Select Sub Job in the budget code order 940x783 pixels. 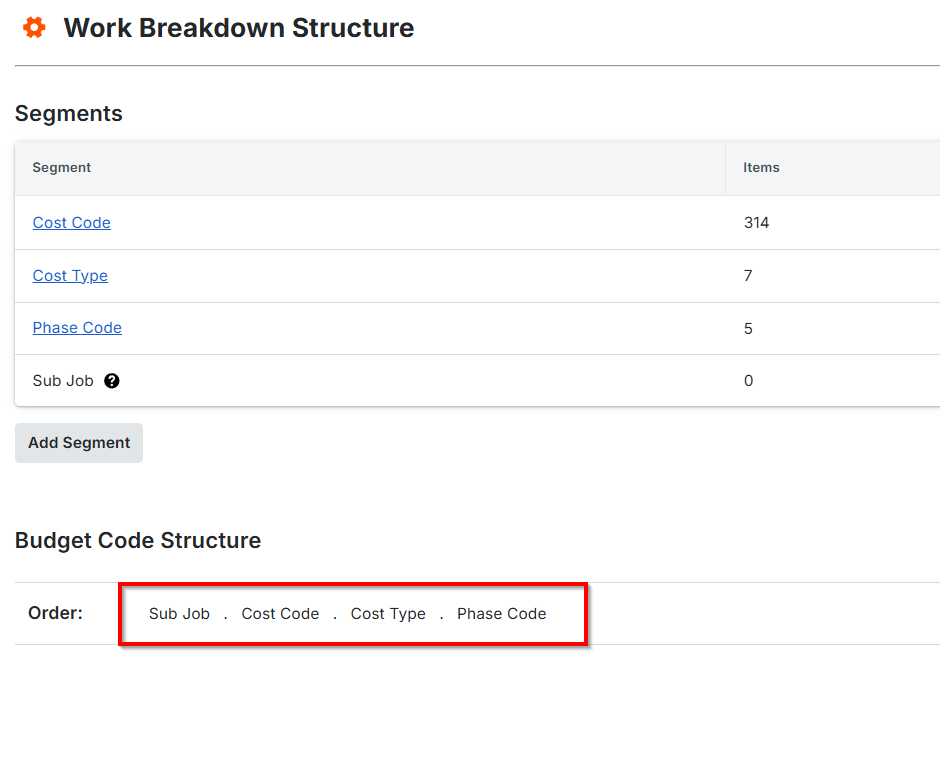coord(179,614)
